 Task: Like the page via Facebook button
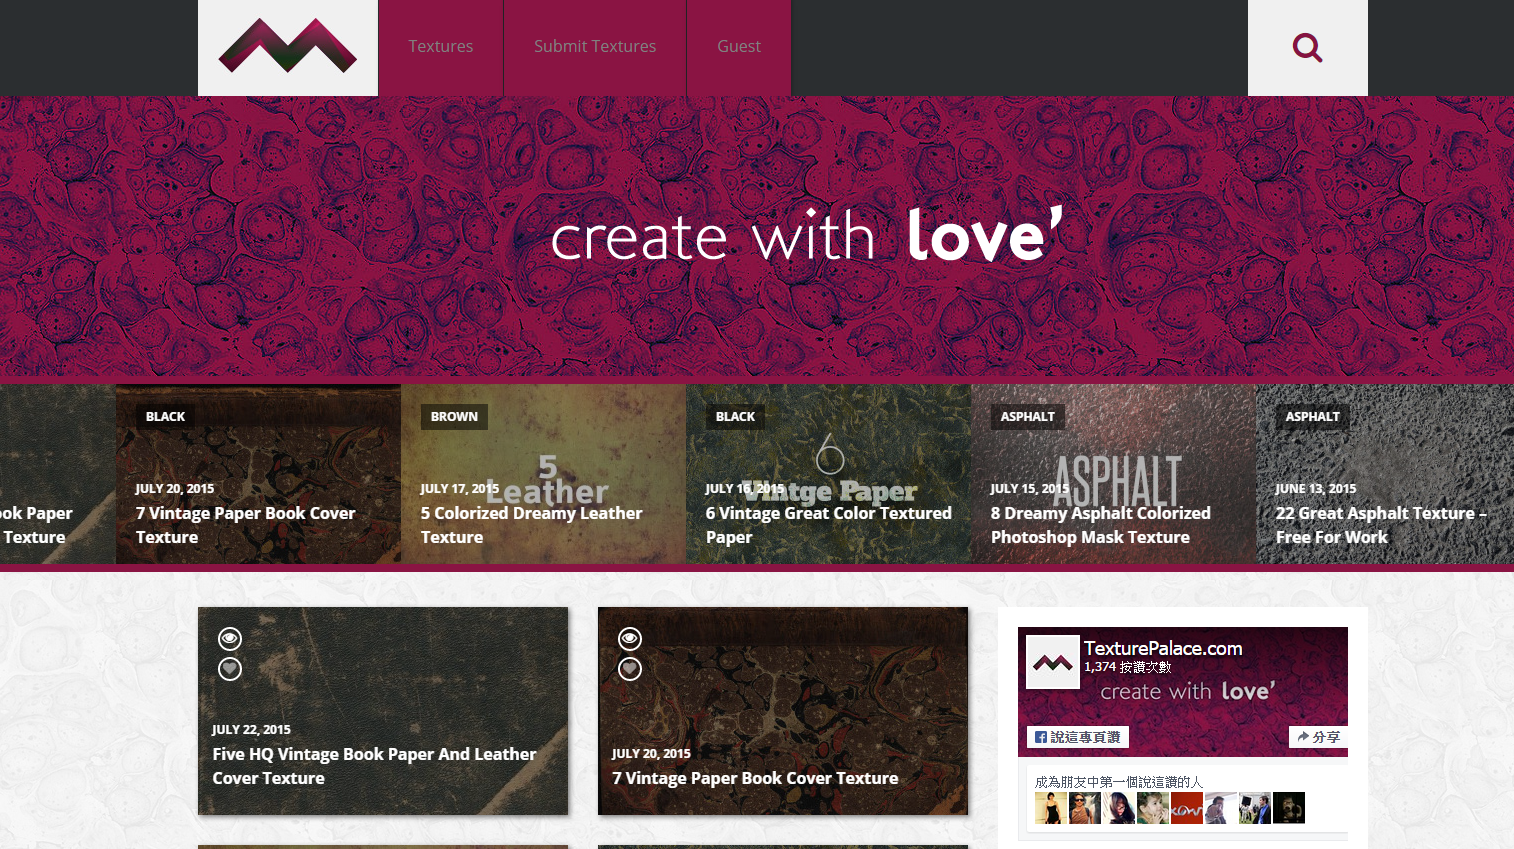click(1078, 737)
